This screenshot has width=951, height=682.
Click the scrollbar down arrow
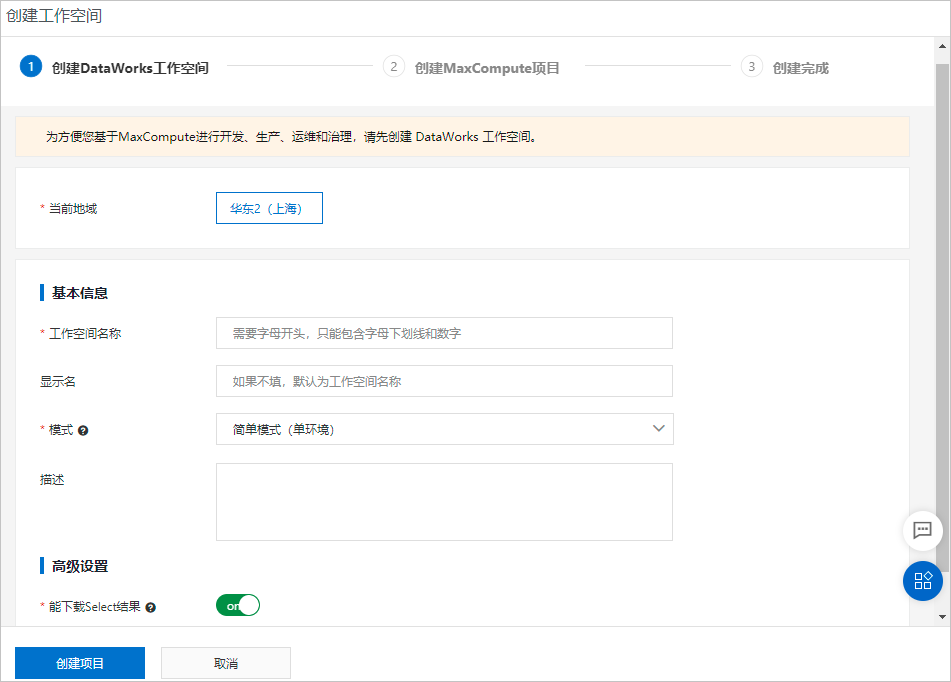click(942, 617)
